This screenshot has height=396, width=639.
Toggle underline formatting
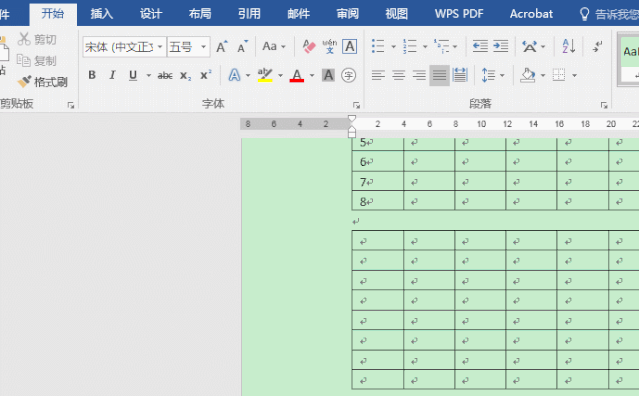point(133,75)
